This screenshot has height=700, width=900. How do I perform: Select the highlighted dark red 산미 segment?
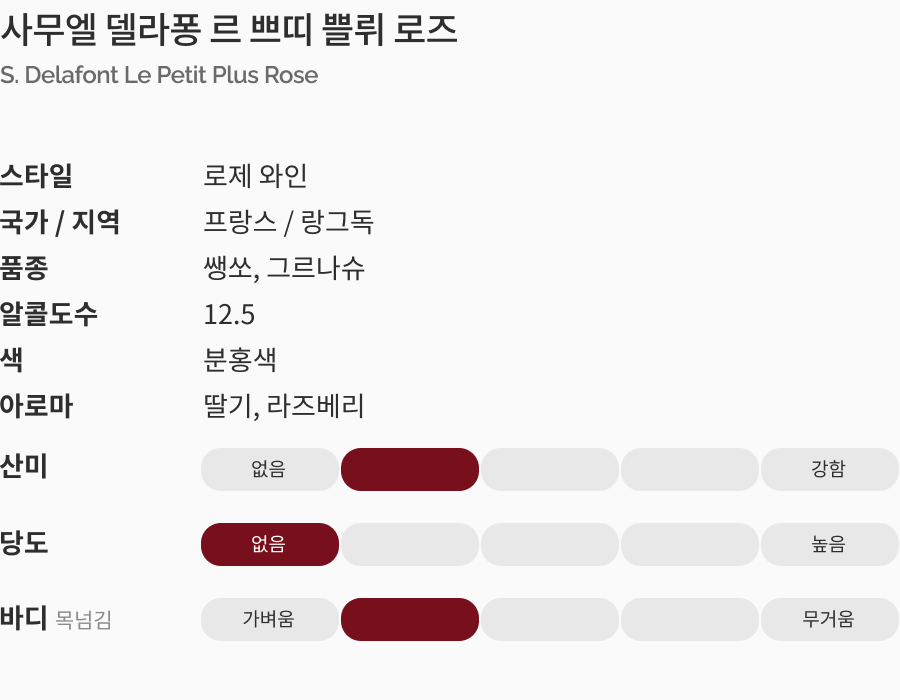tap(410, 470)
